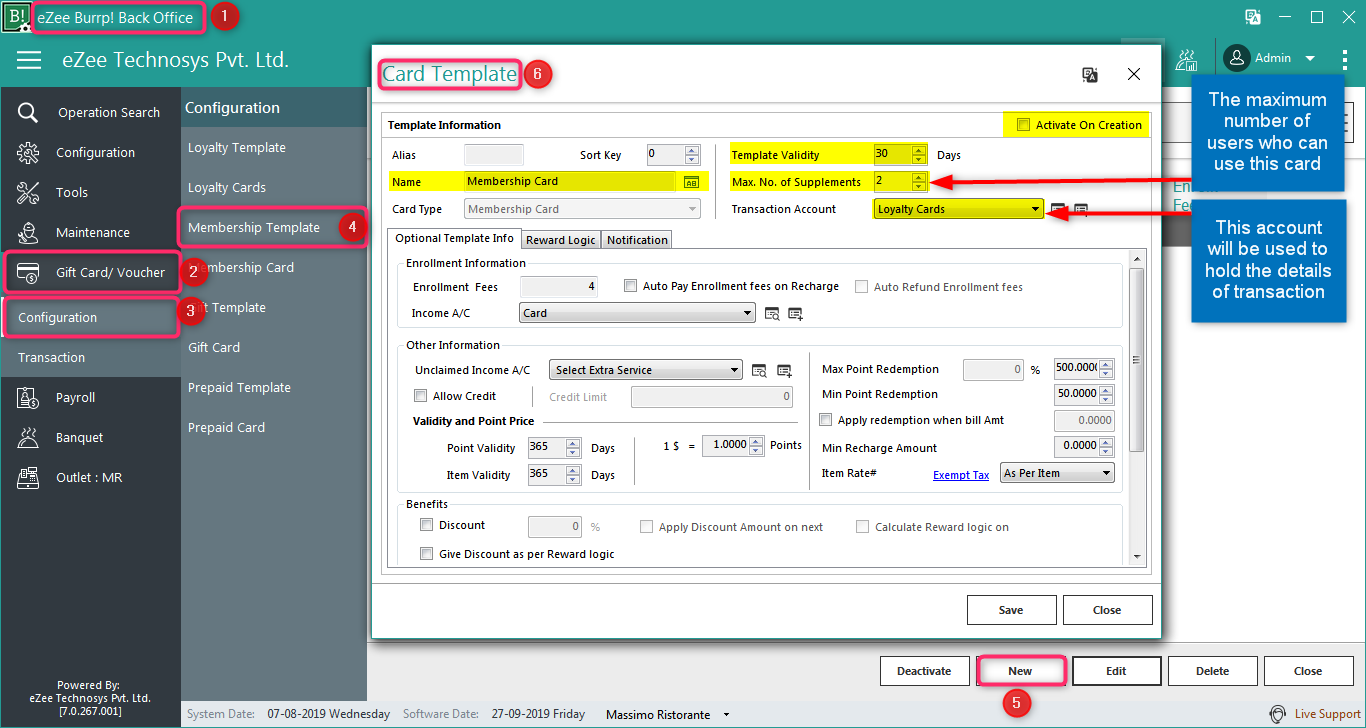Open Payroll via its sidebar icon
Screen dimensions: 1366x728
[x=28, y=397]
